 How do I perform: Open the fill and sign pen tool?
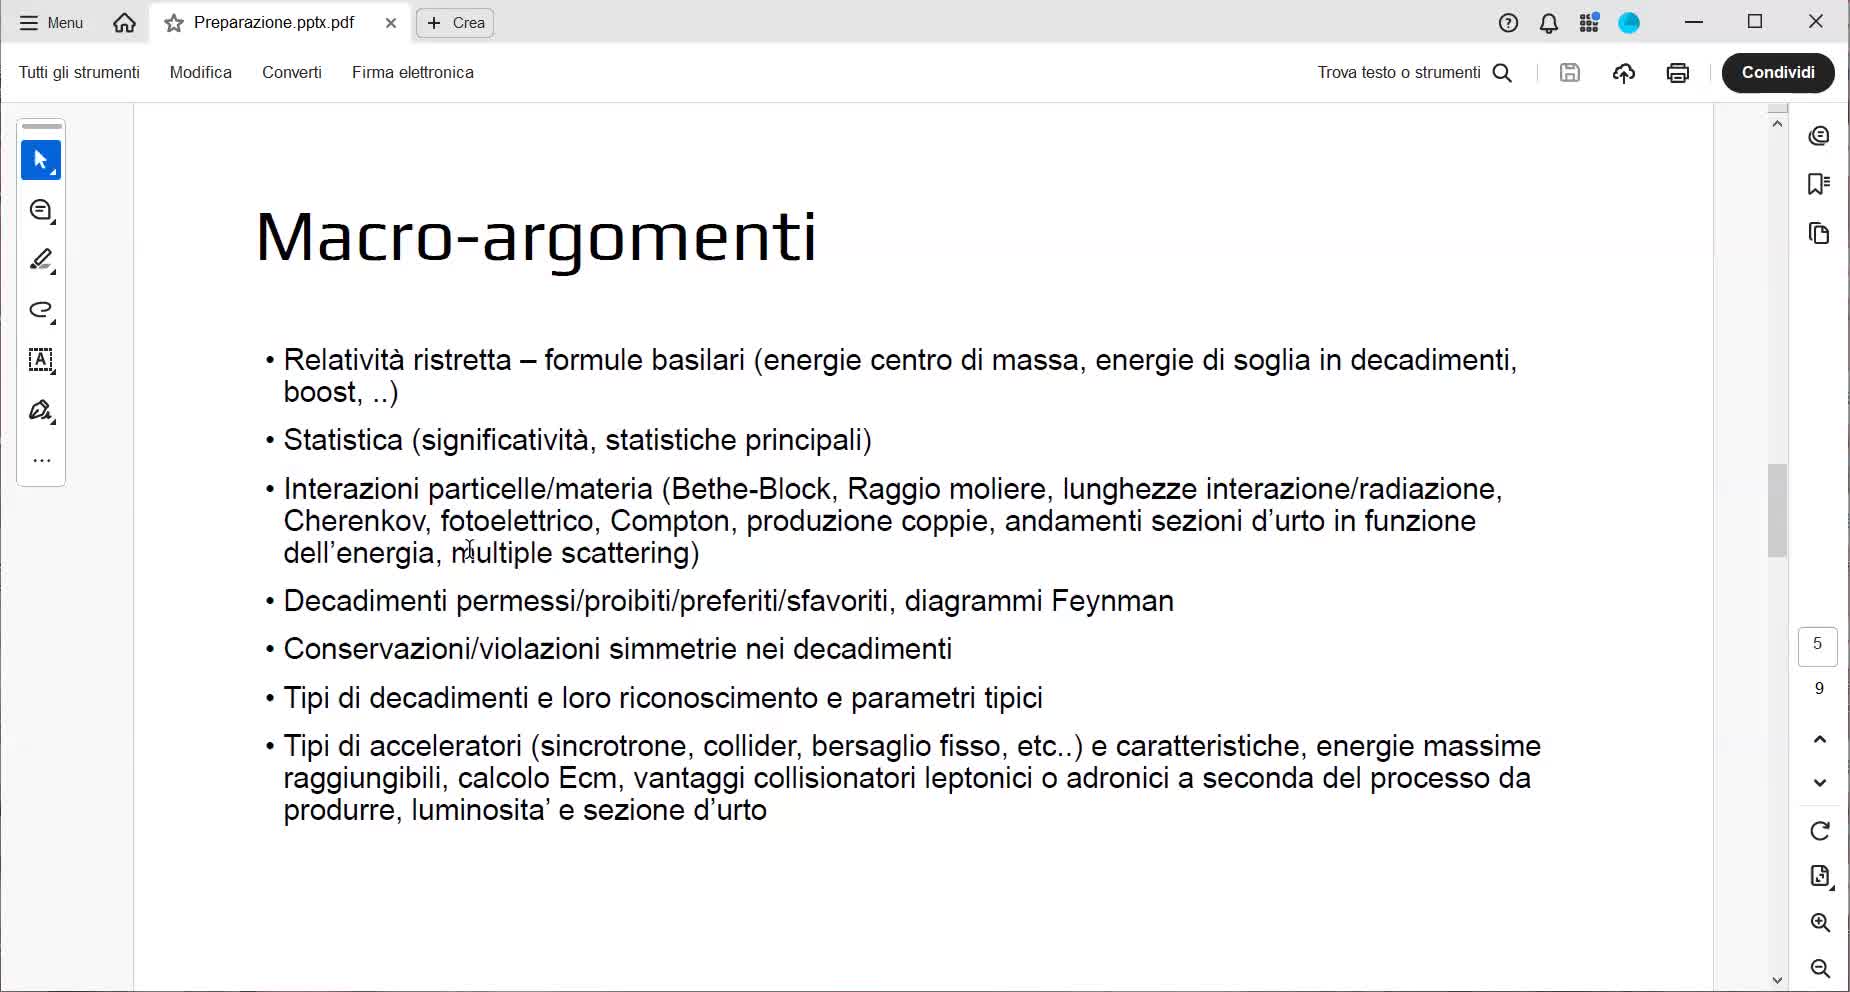pos(41,411)
